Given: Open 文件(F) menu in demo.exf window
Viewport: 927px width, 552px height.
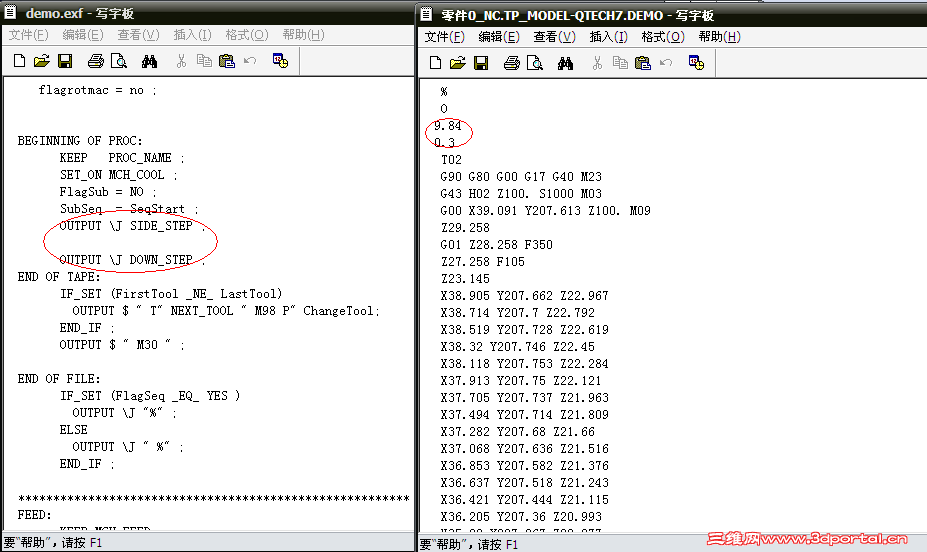Looking at the screenshot, I should point(28,35).
